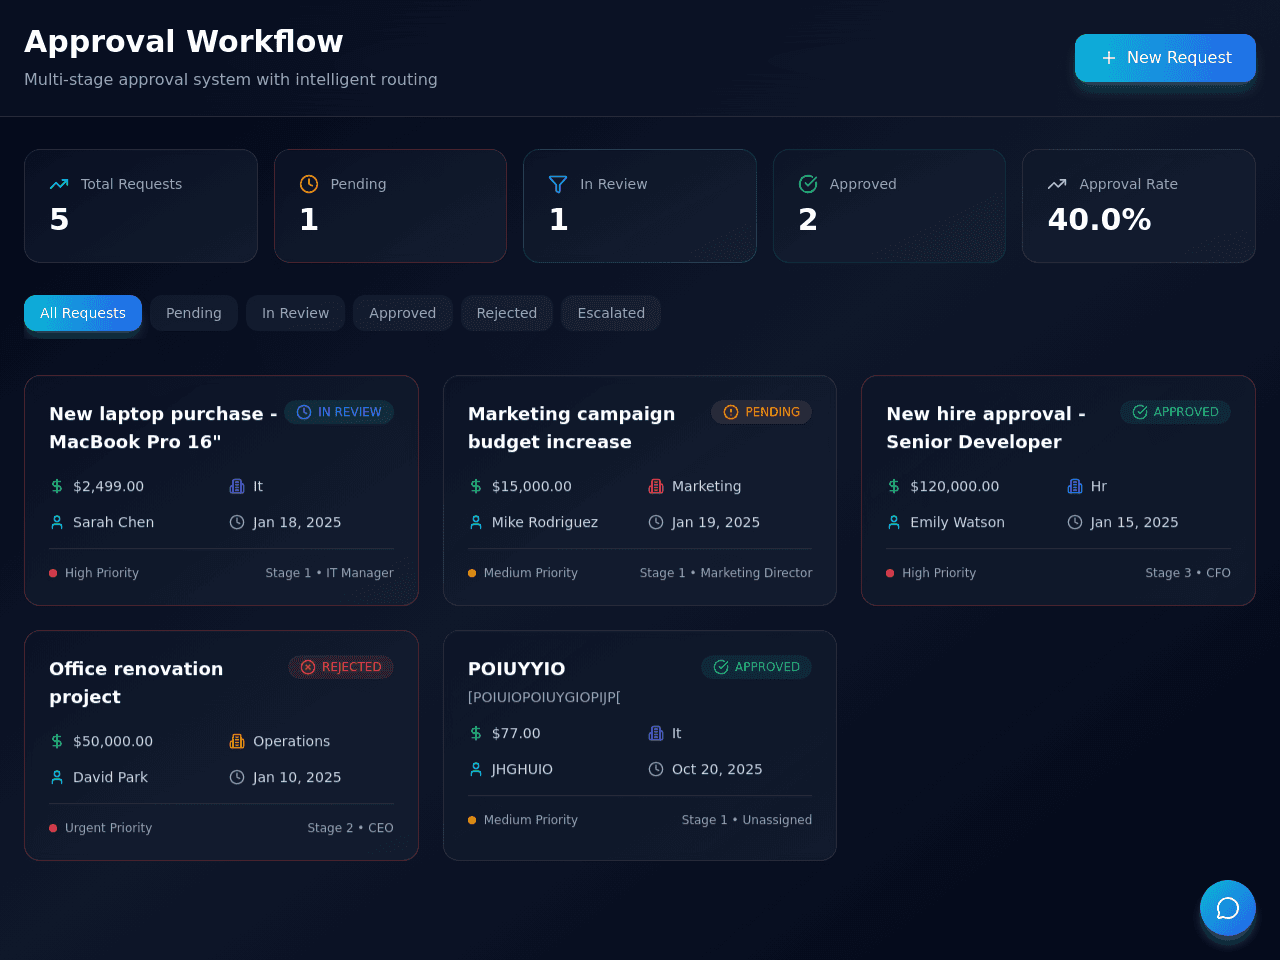Click dollar icon next to $77.00
1280x960 pixels.
(x=476, y=733)
